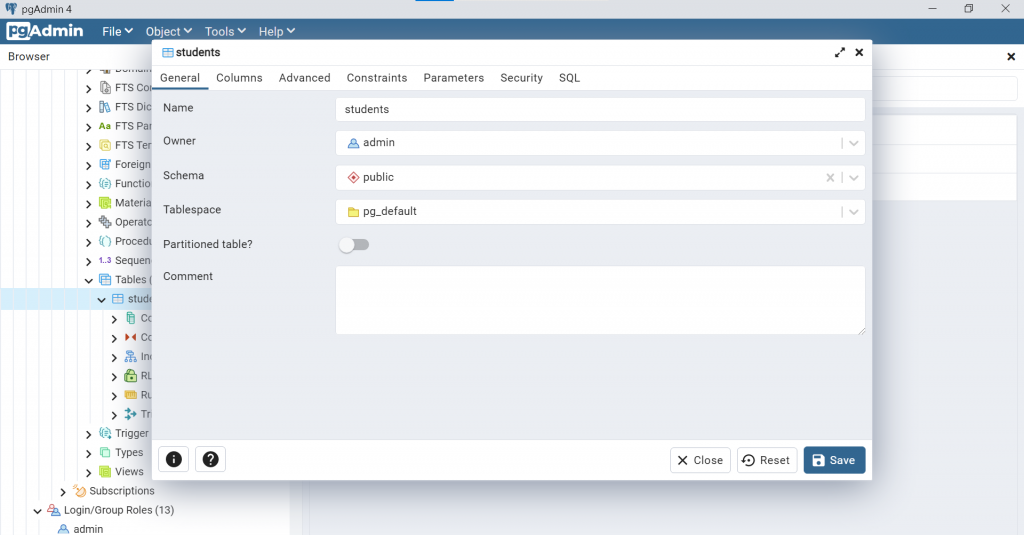Maximize the students dialog with expand icon
This screenshot has height=535, width=1024.
[840, 52]
